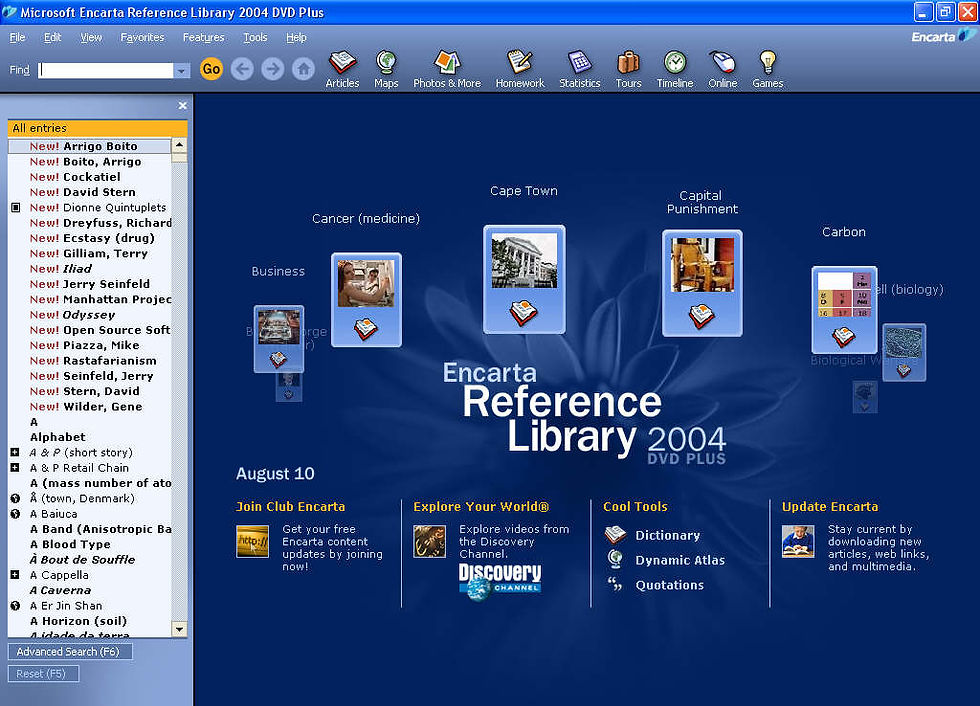The image size is (980, 706).
Task: Open the Cancer (medicine) article card
Action: click(366, 299)
